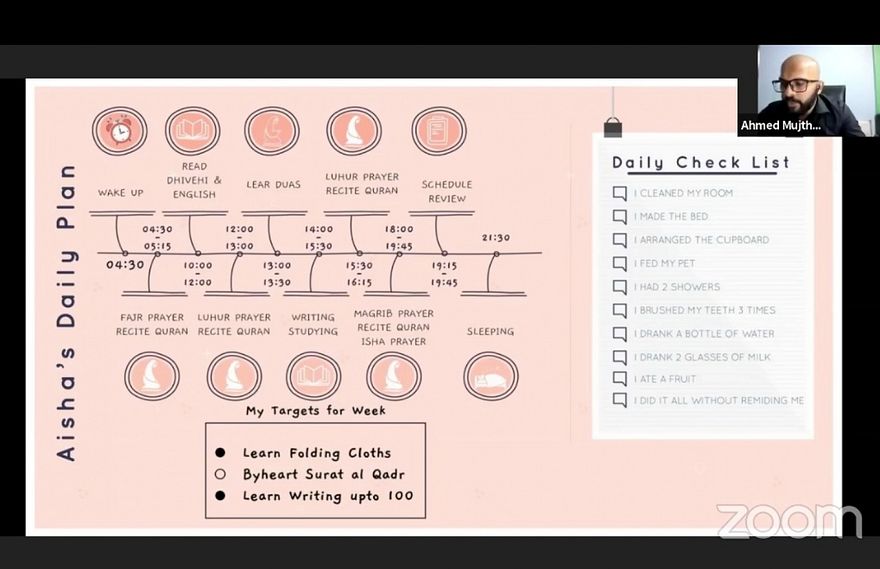Select the Learn Folding Cloths bullet
Image resolution: width=880 pixels, height=569 pixels.
(220, 453)
